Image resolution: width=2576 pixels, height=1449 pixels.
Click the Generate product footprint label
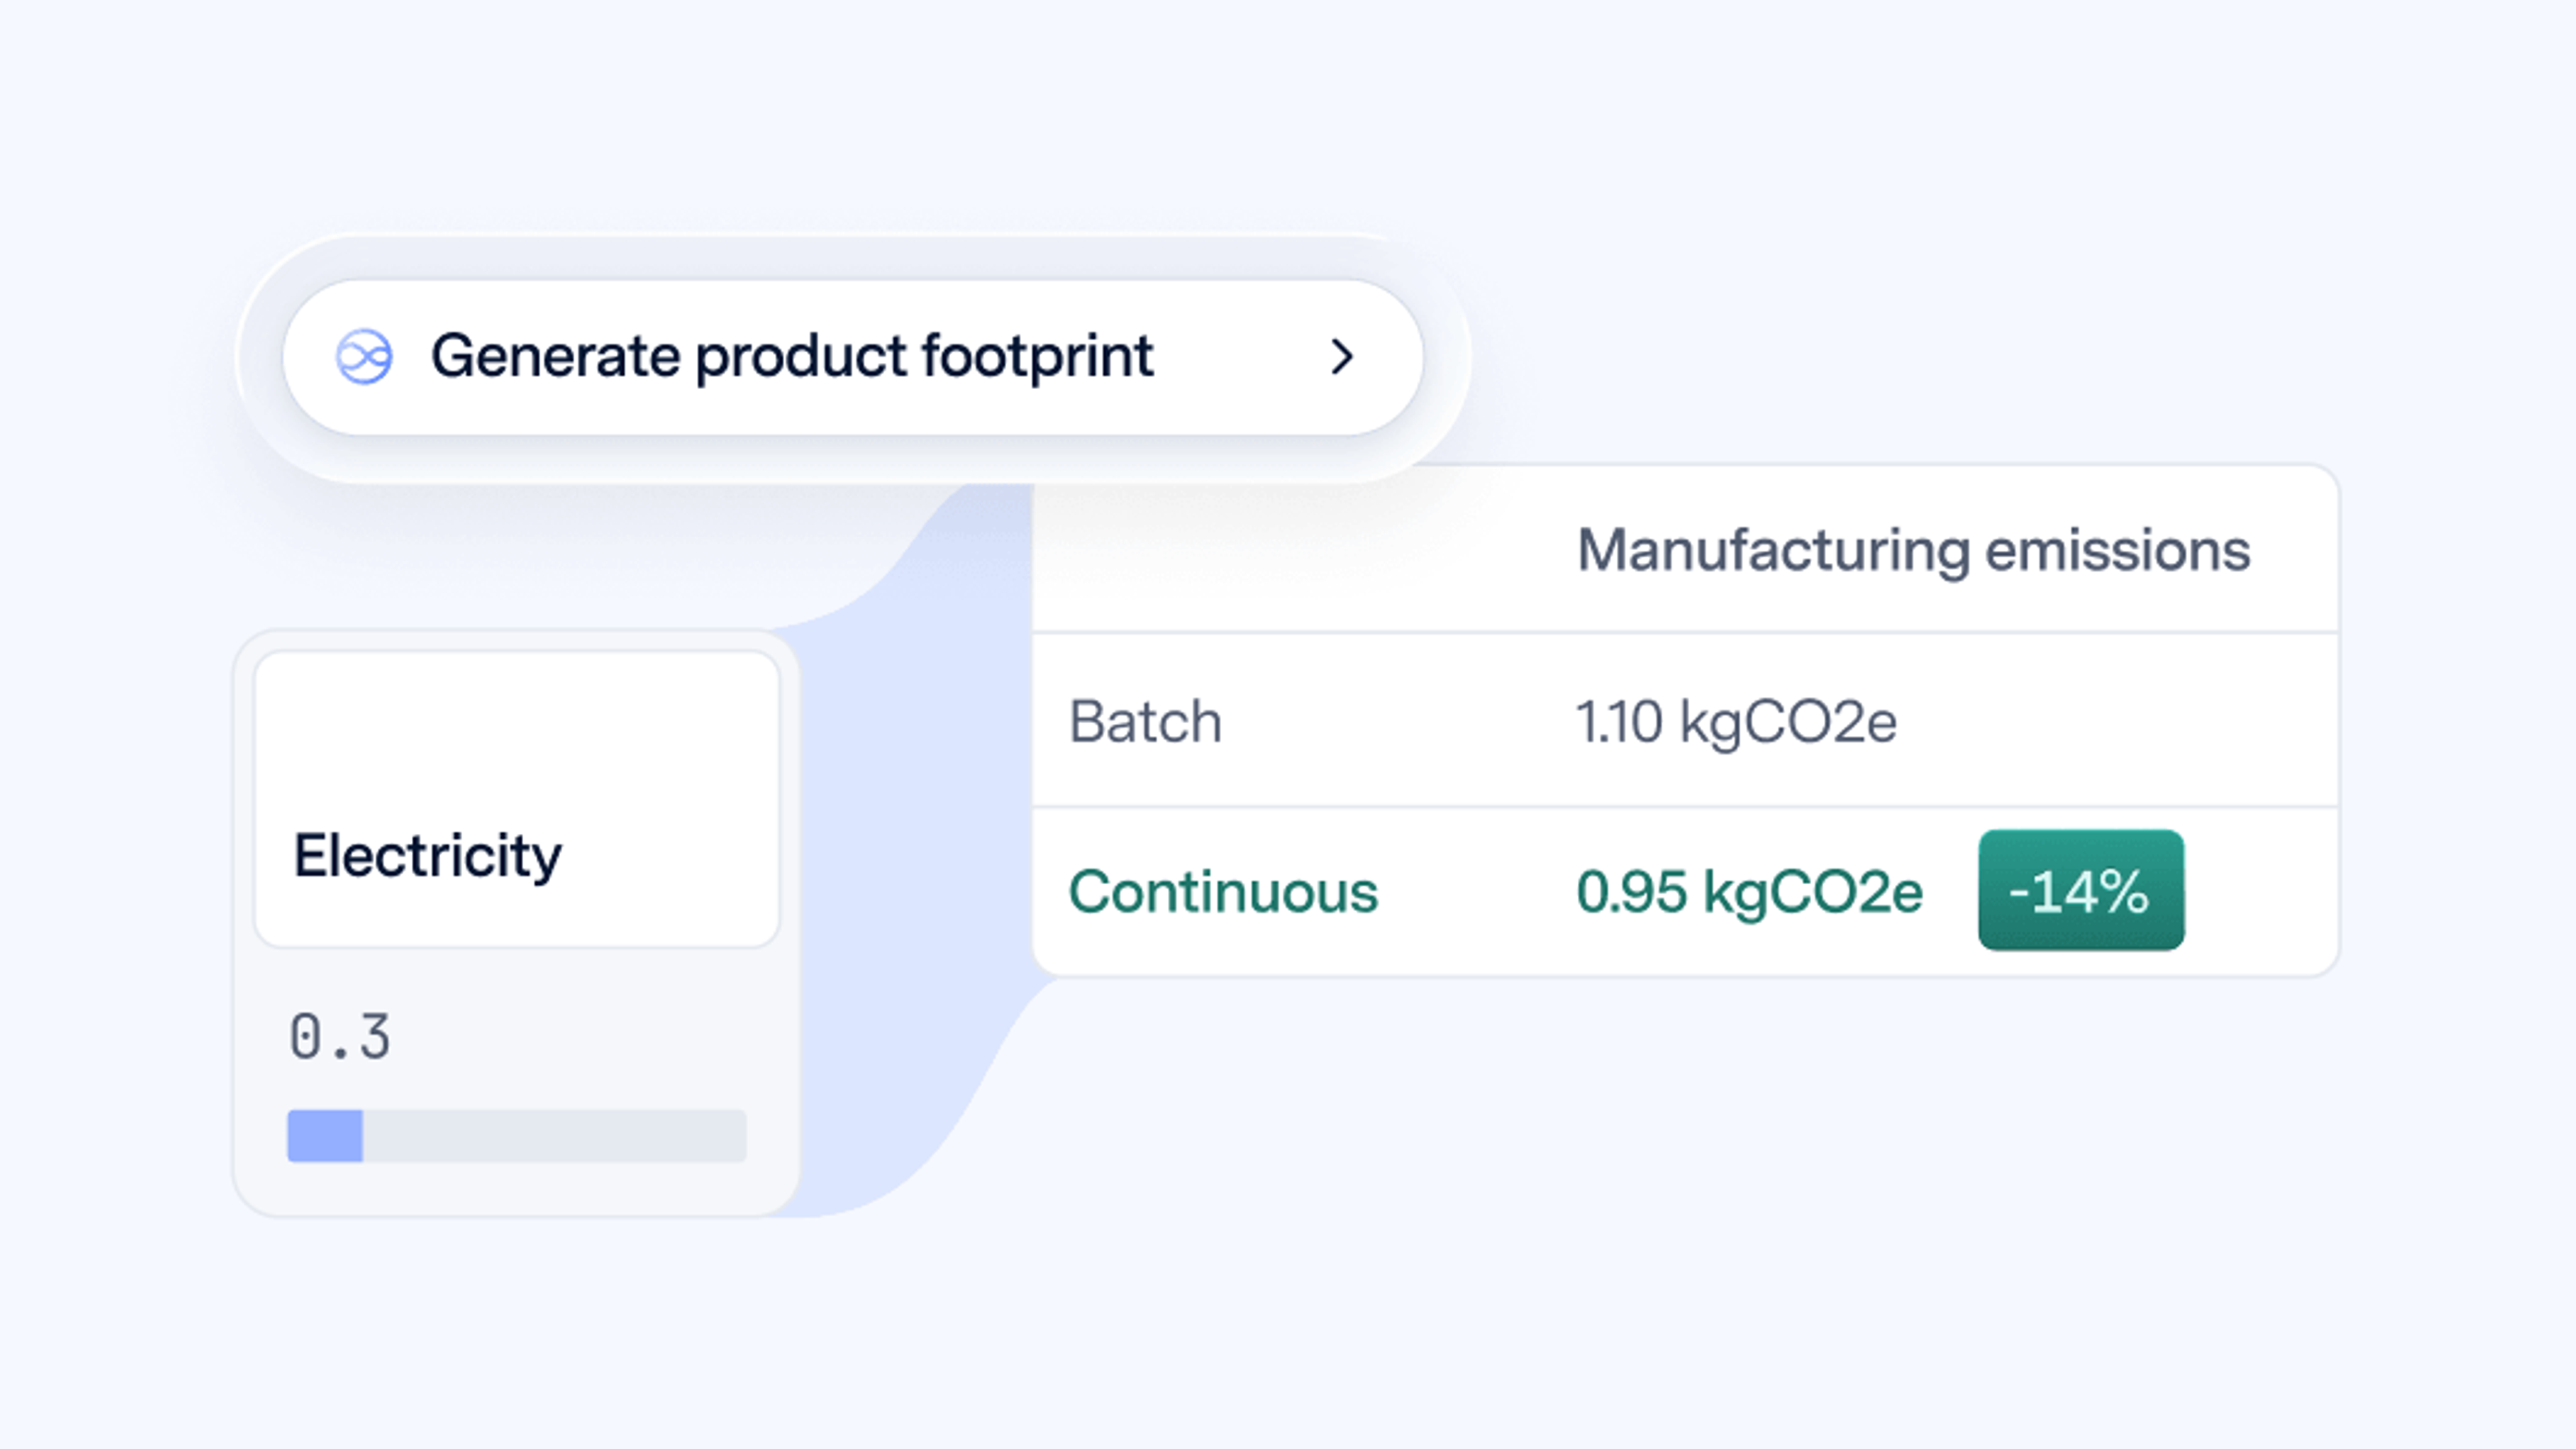coord(792,356)
